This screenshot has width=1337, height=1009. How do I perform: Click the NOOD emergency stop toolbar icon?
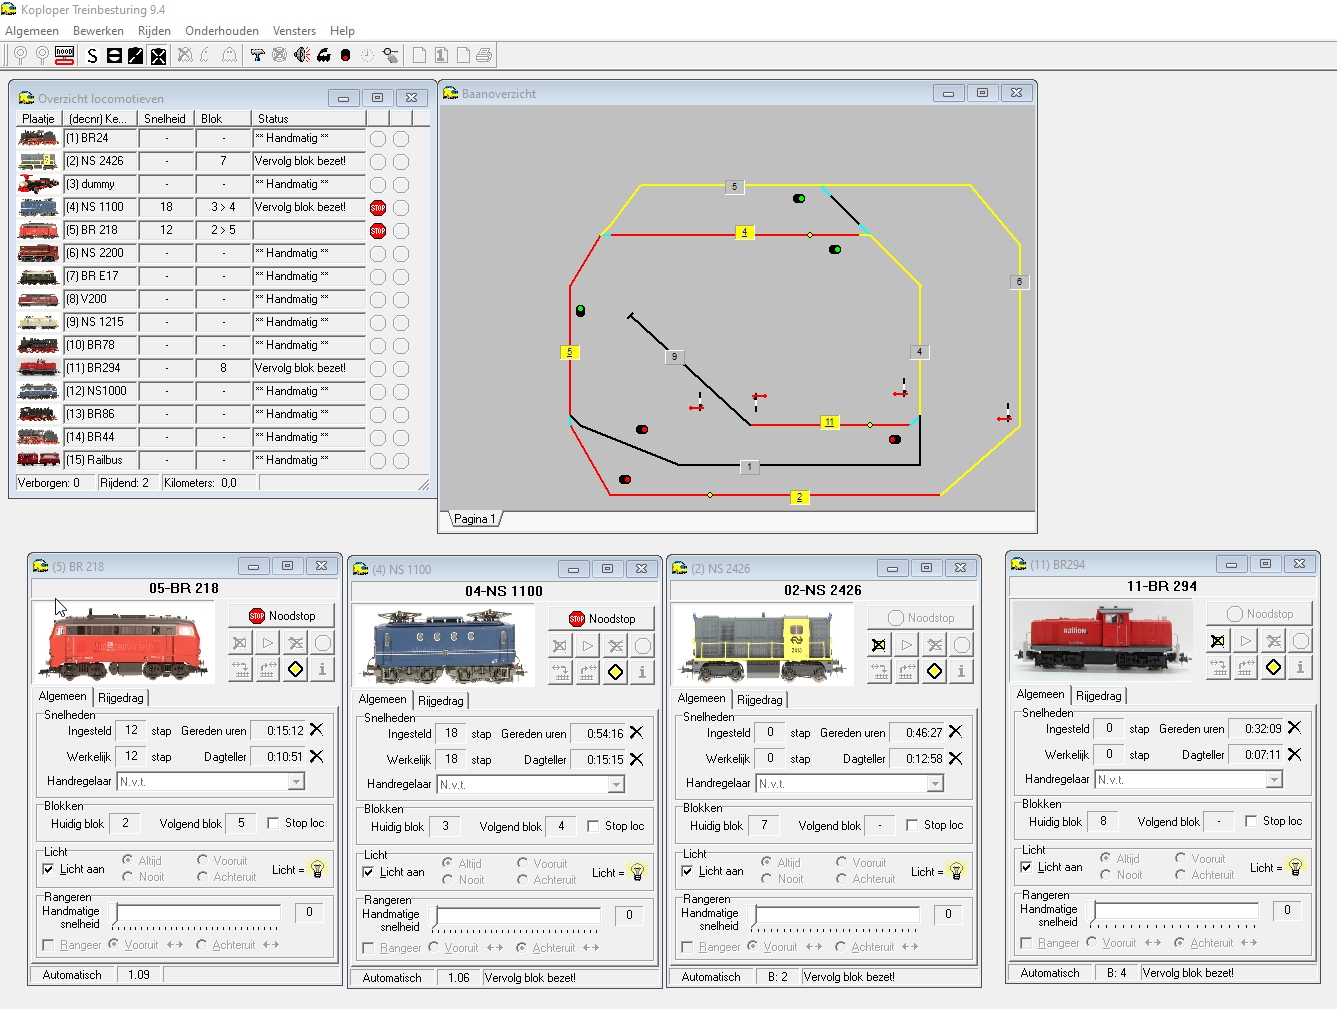[65, 55]
